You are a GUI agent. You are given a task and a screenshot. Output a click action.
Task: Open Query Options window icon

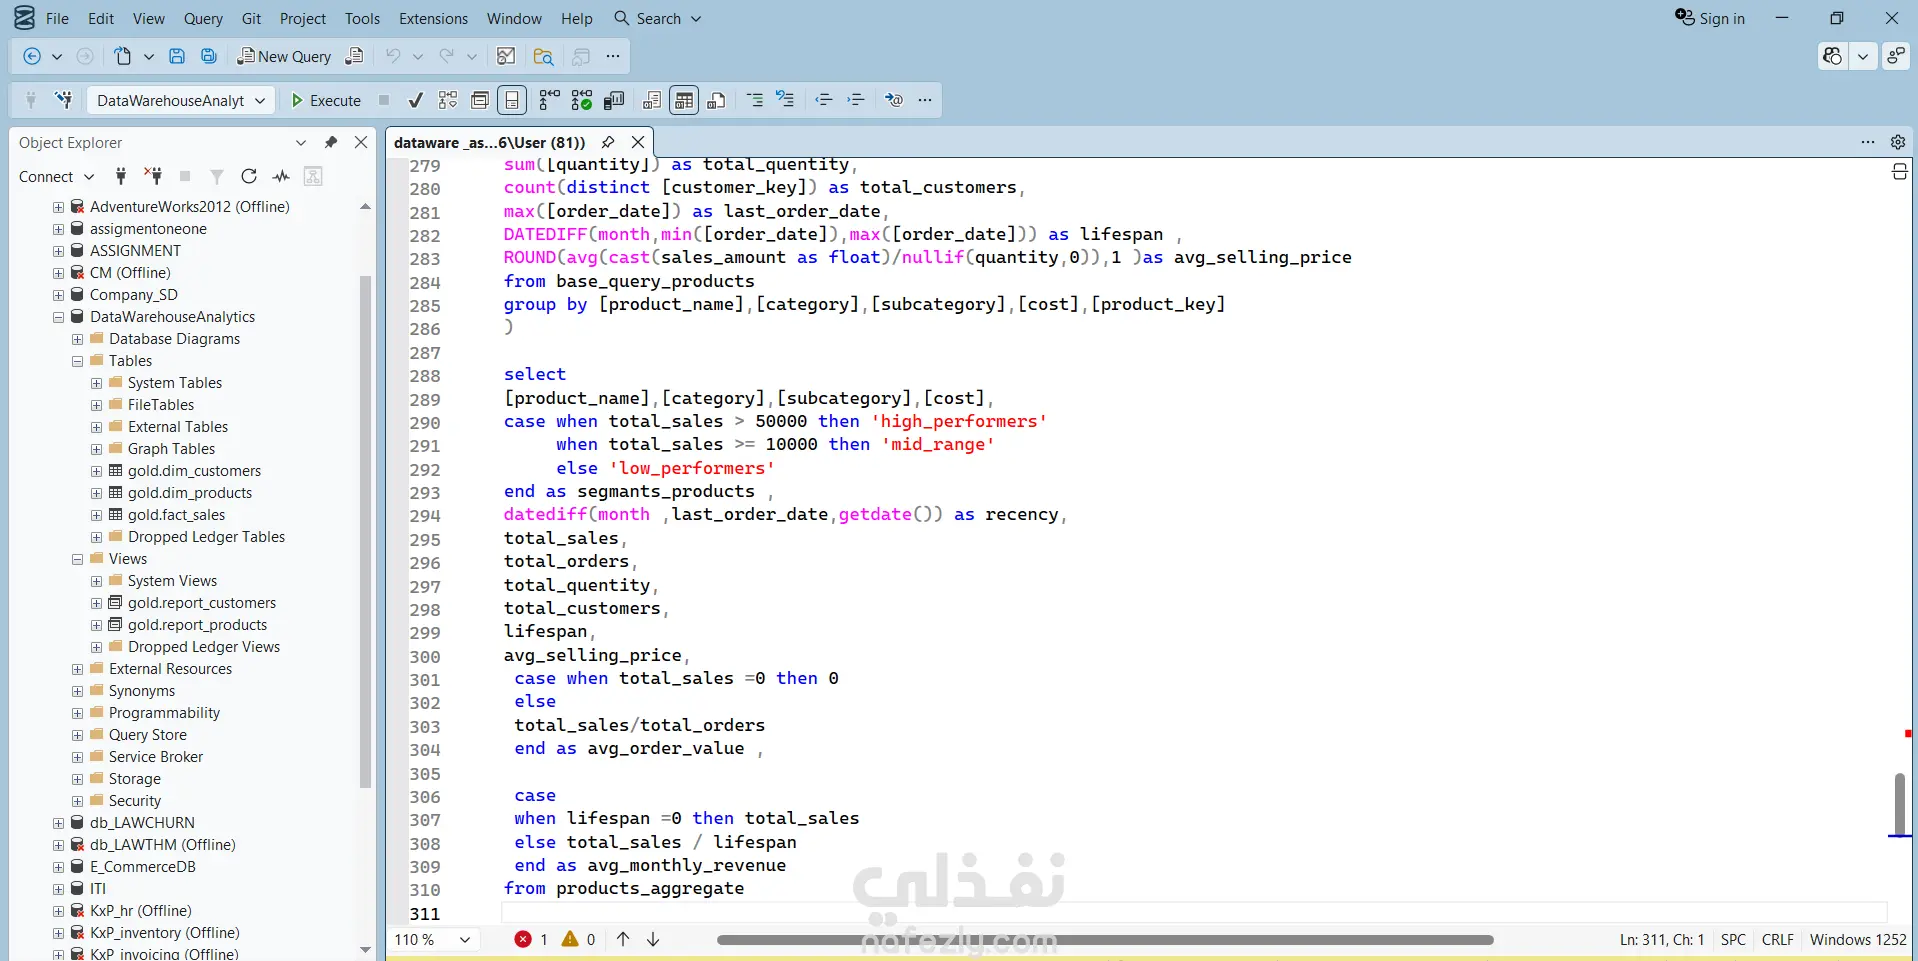(480, 100)
